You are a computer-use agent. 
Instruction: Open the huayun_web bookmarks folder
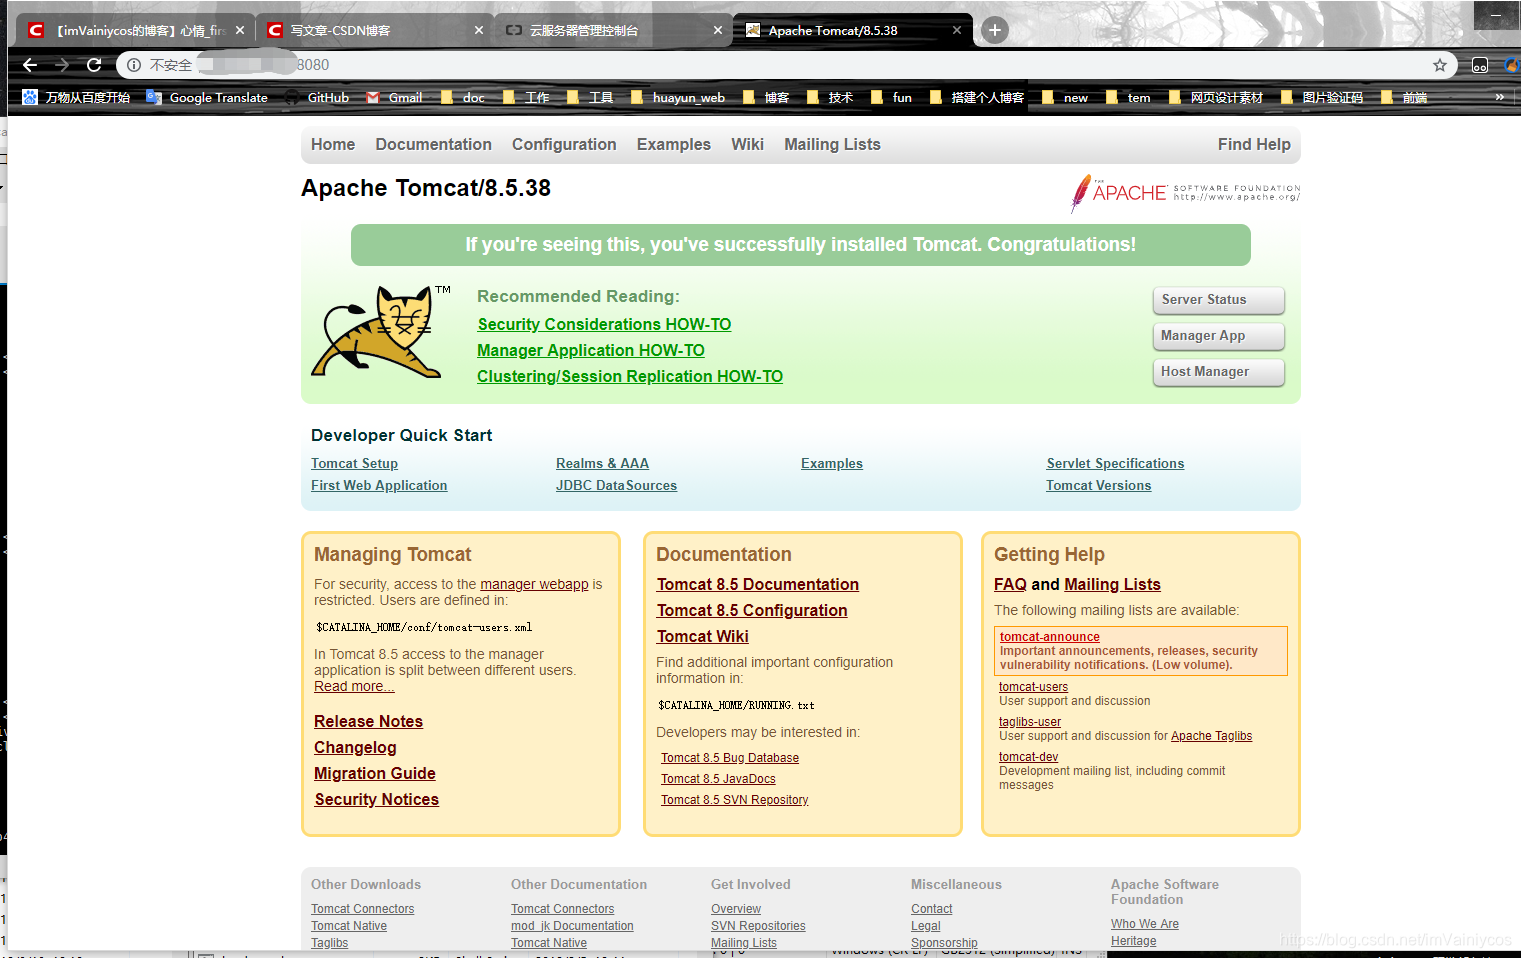[678, 97]
